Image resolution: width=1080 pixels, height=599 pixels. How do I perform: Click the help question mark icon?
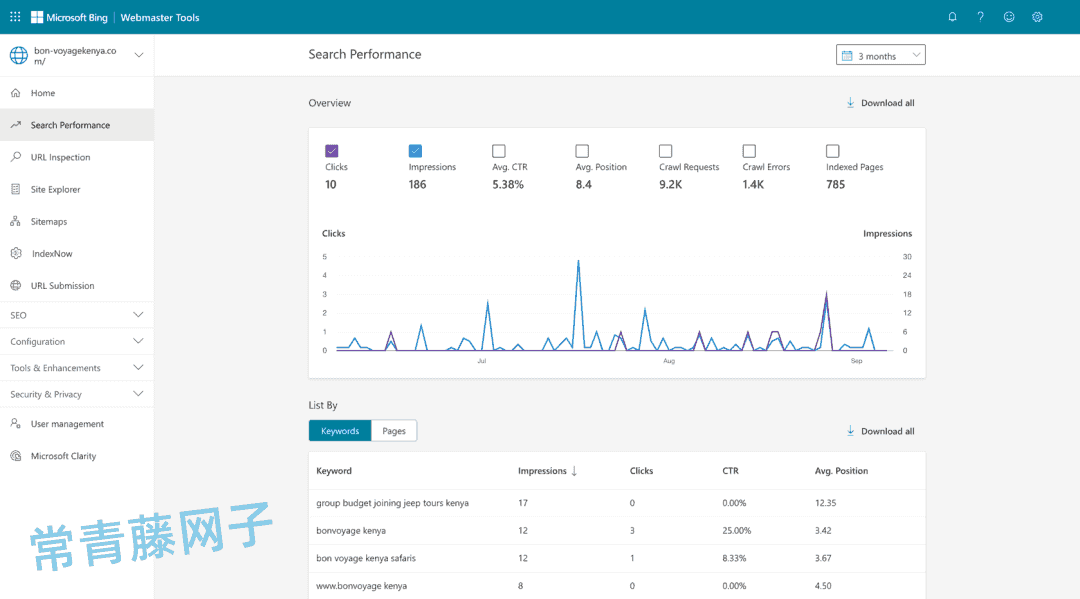(980, 17)
